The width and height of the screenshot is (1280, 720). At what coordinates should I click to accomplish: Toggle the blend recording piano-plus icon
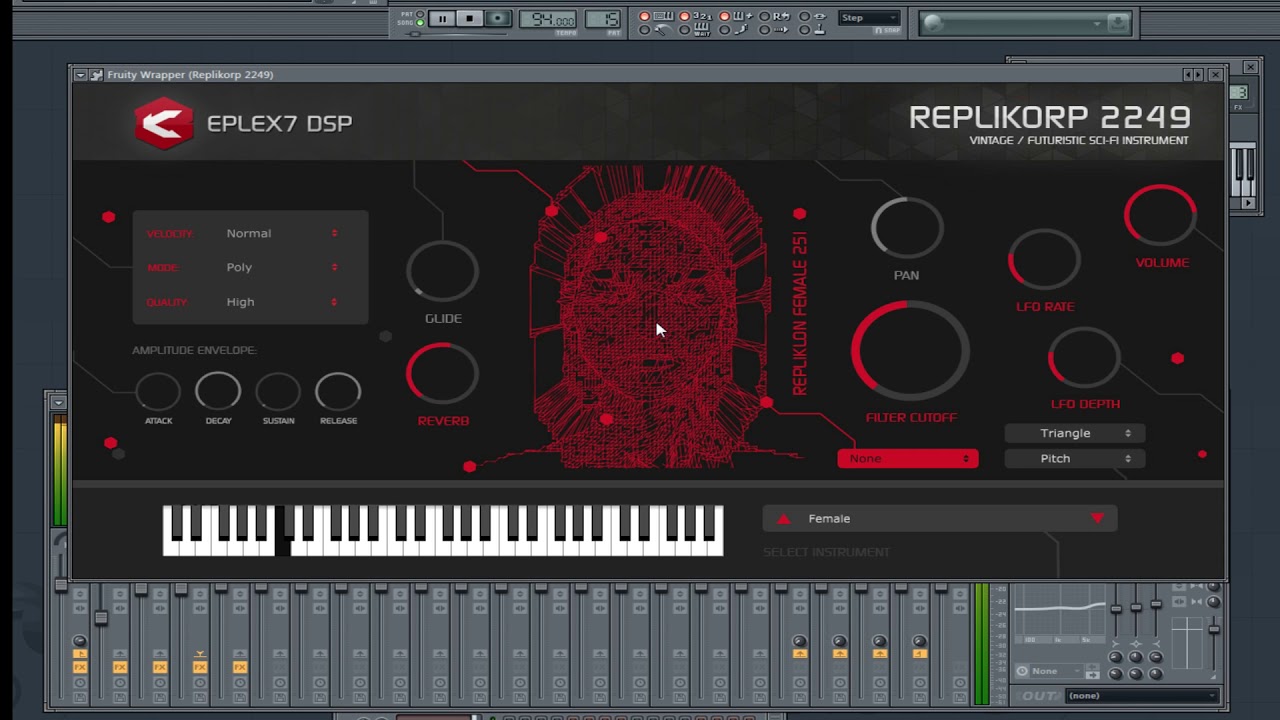742,16
